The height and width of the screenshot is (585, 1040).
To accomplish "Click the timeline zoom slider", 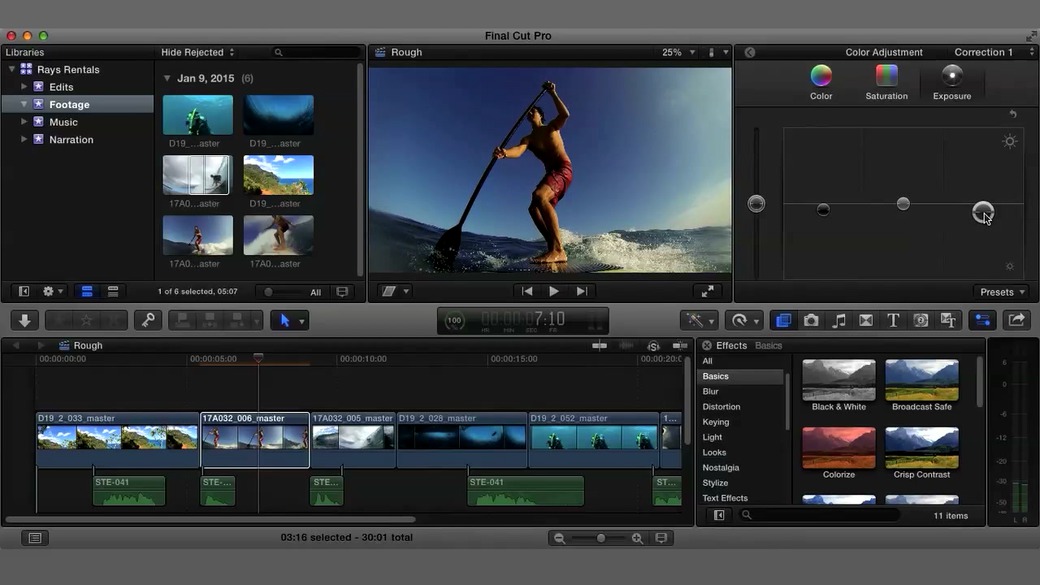I will pos(601,538).
